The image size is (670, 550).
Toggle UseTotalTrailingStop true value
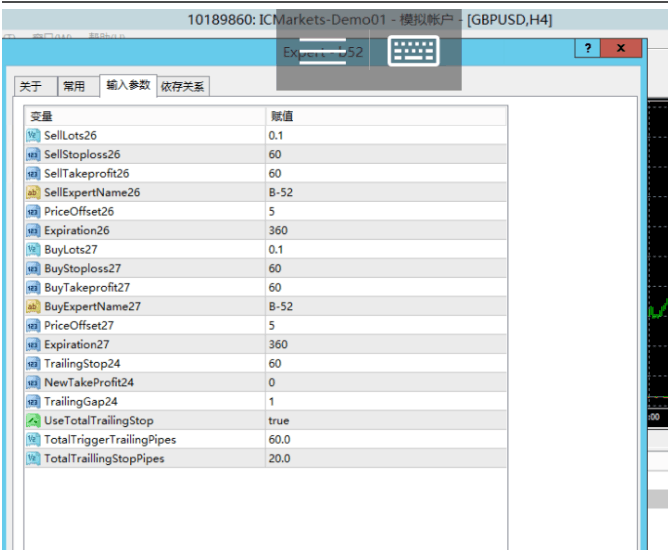click(x=279, y=420)
